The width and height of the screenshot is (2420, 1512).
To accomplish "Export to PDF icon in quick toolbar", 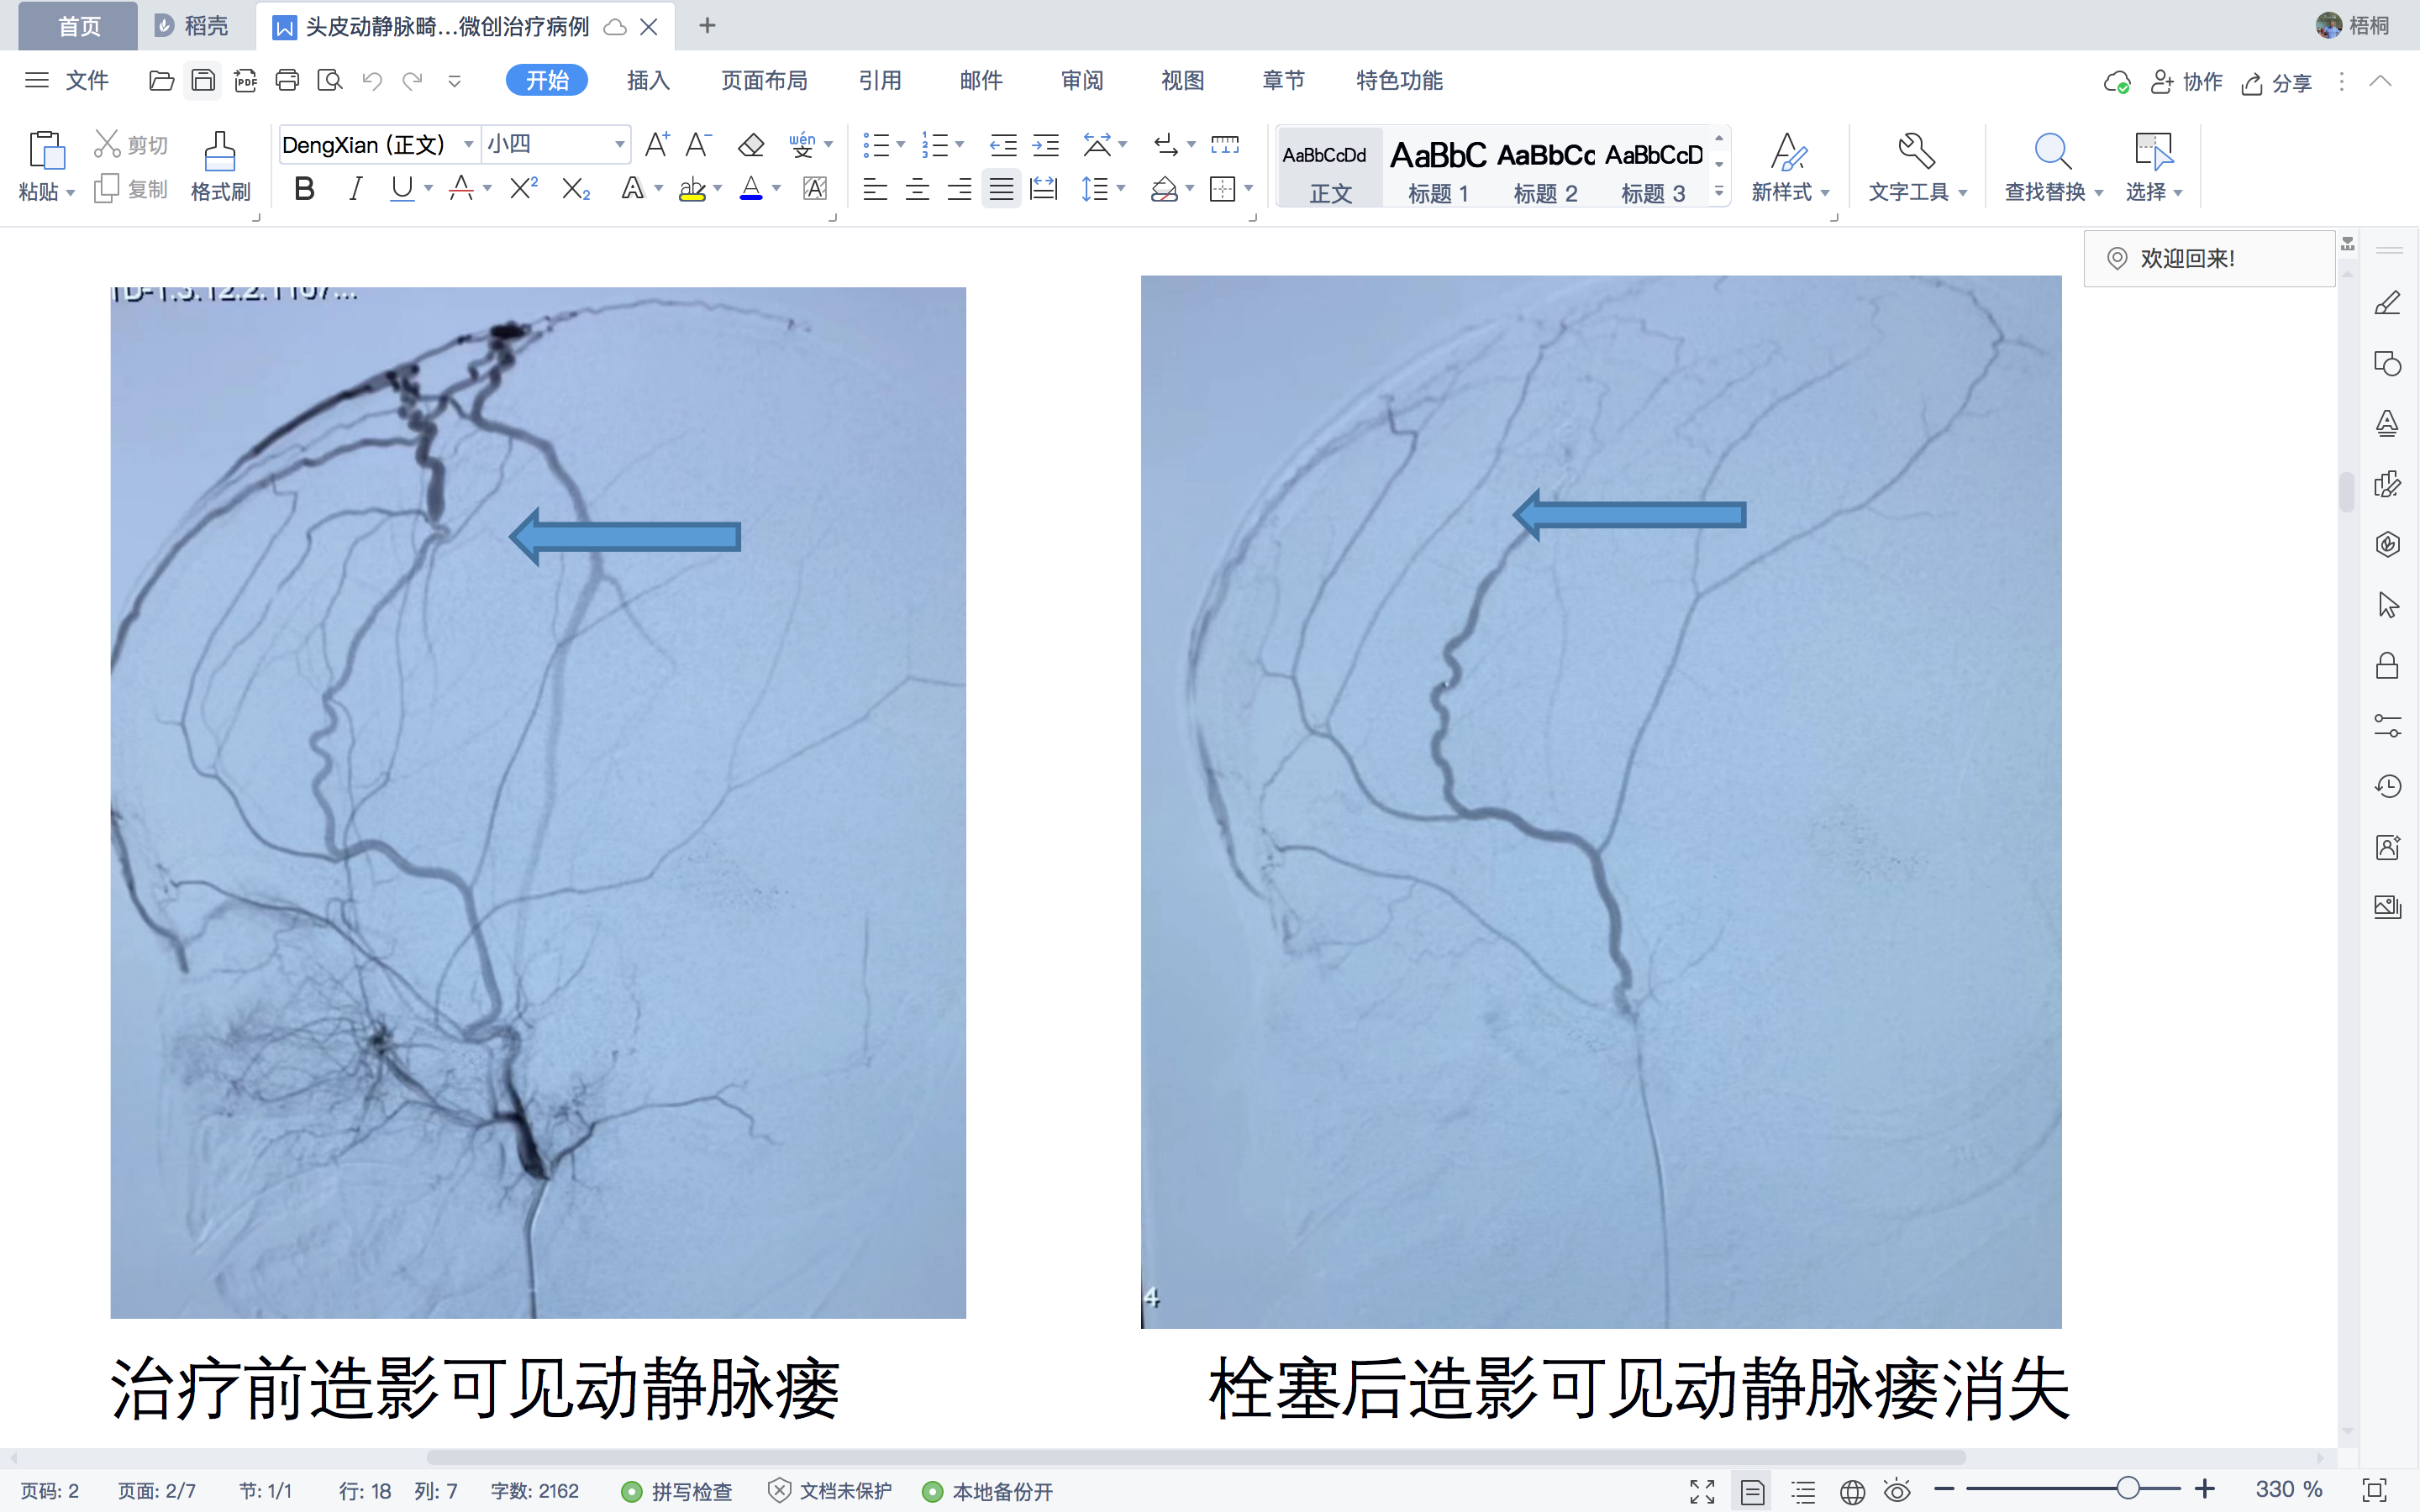I will coord(245,81).
